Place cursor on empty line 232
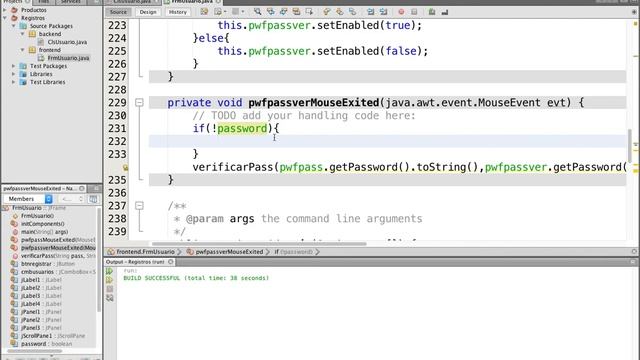Image resolution: width=640 pixels, height=360 pixels. pyautogui.click(x=387, y=141)
